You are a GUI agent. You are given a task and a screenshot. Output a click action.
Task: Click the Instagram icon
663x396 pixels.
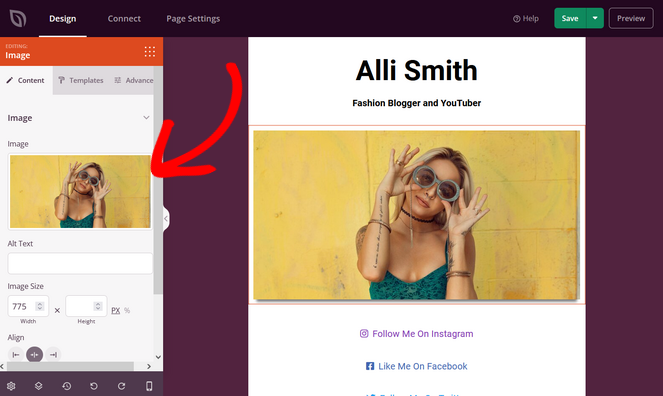tap(364, 333)
